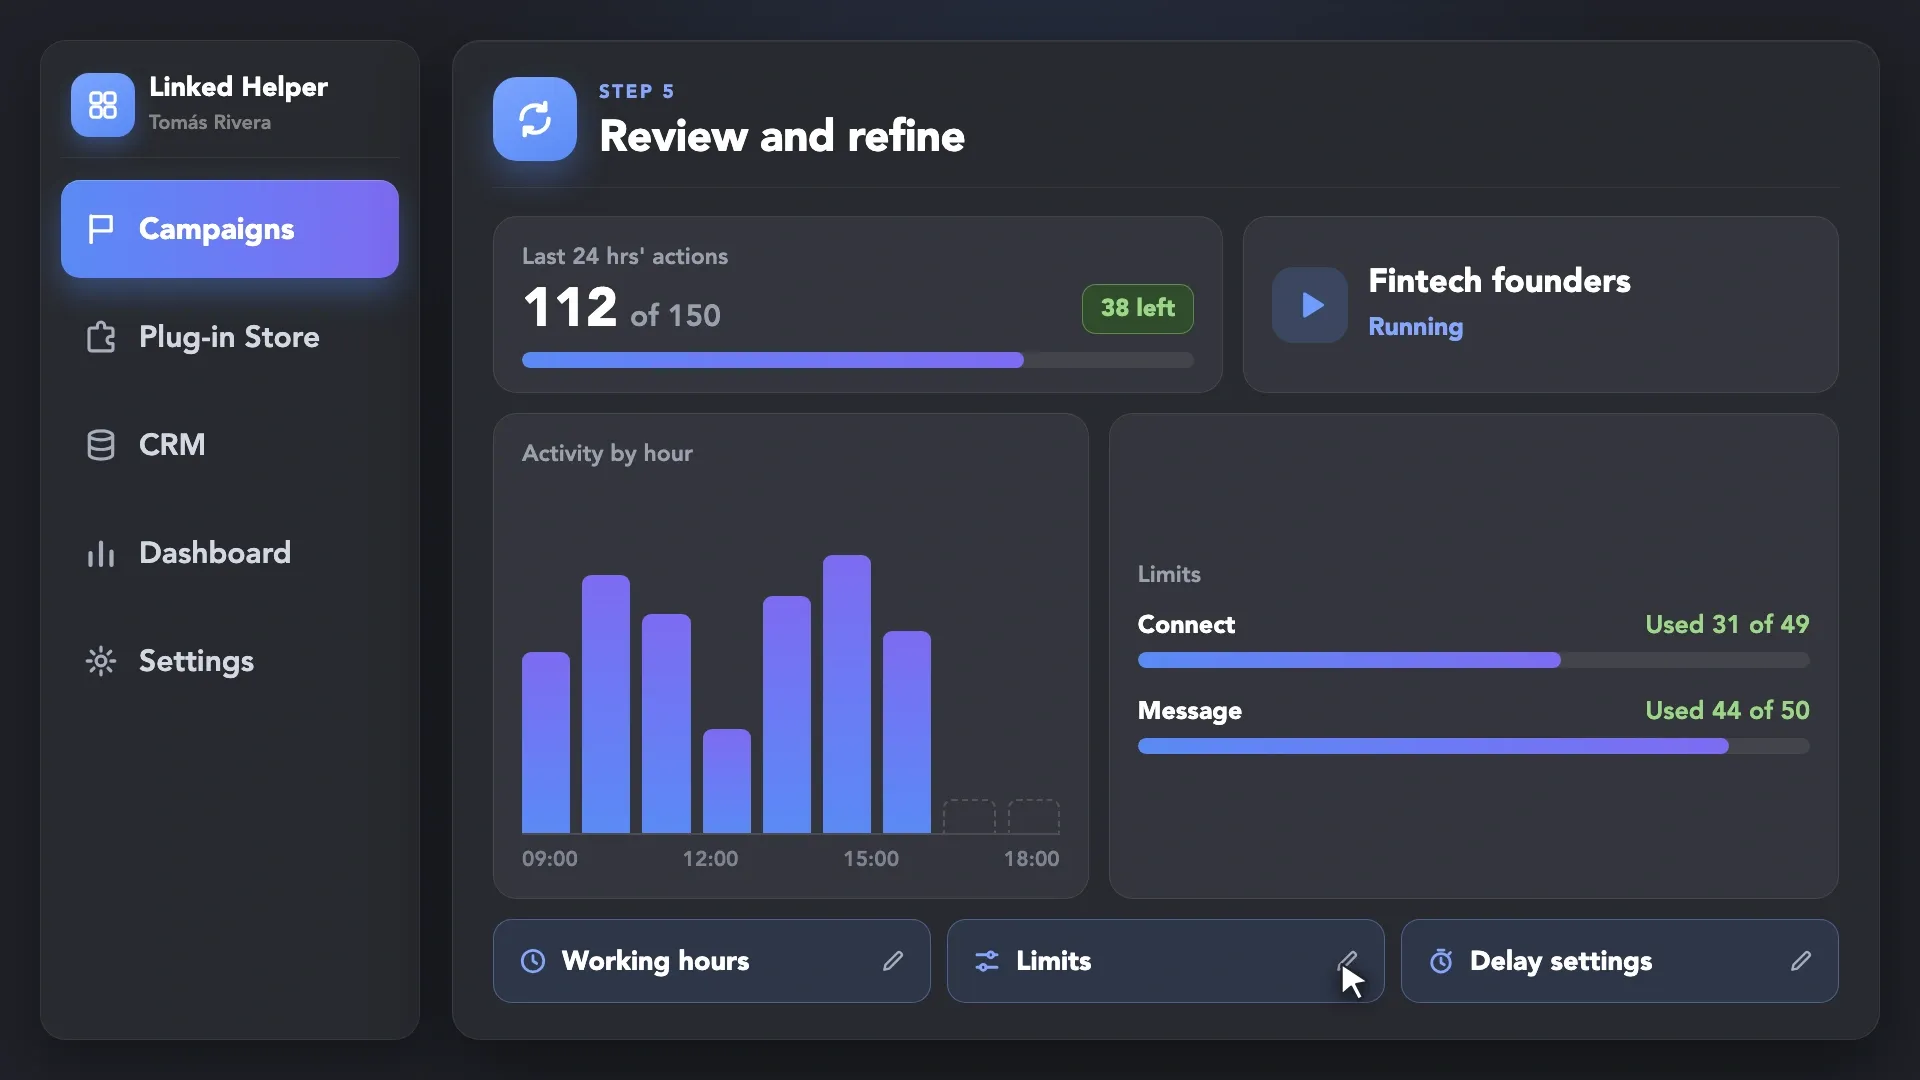Open the Dashboard section
This screenshot has height=1080, width=1920.
(x=229, y=553)
